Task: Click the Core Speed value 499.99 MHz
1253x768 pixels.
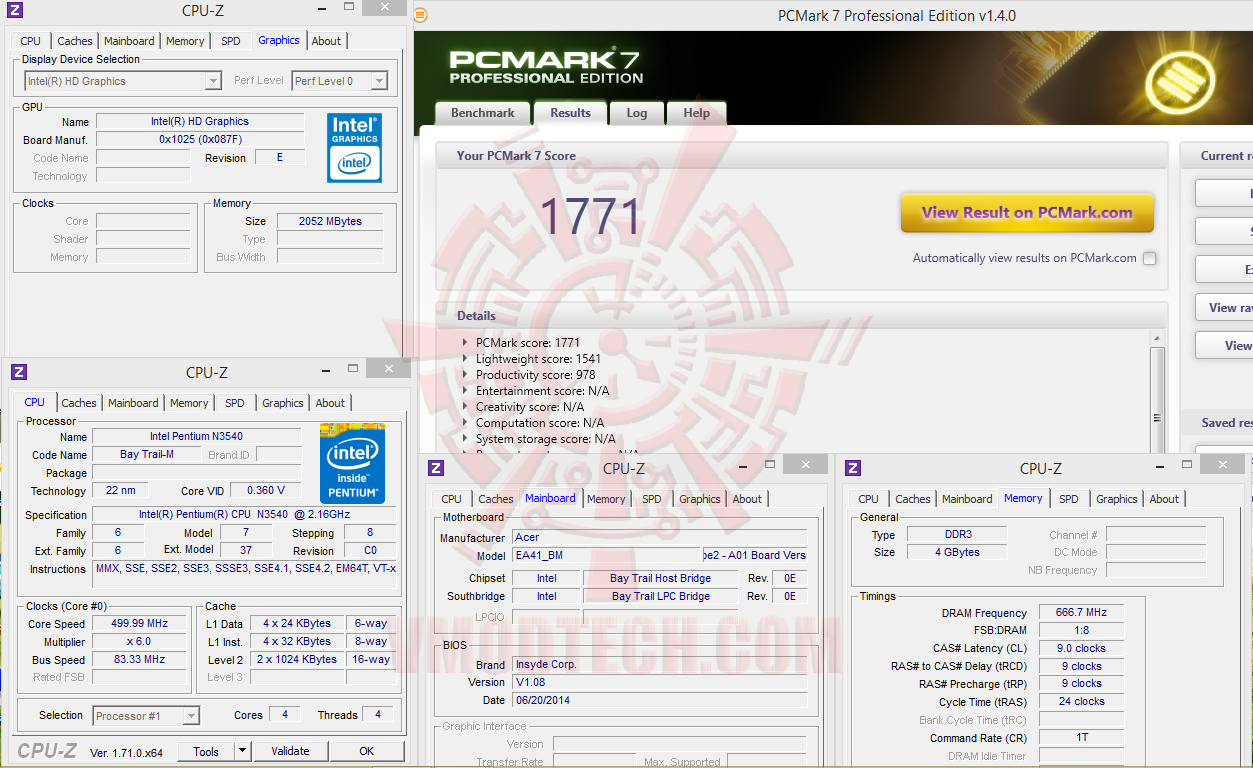Action: point(139,623)
